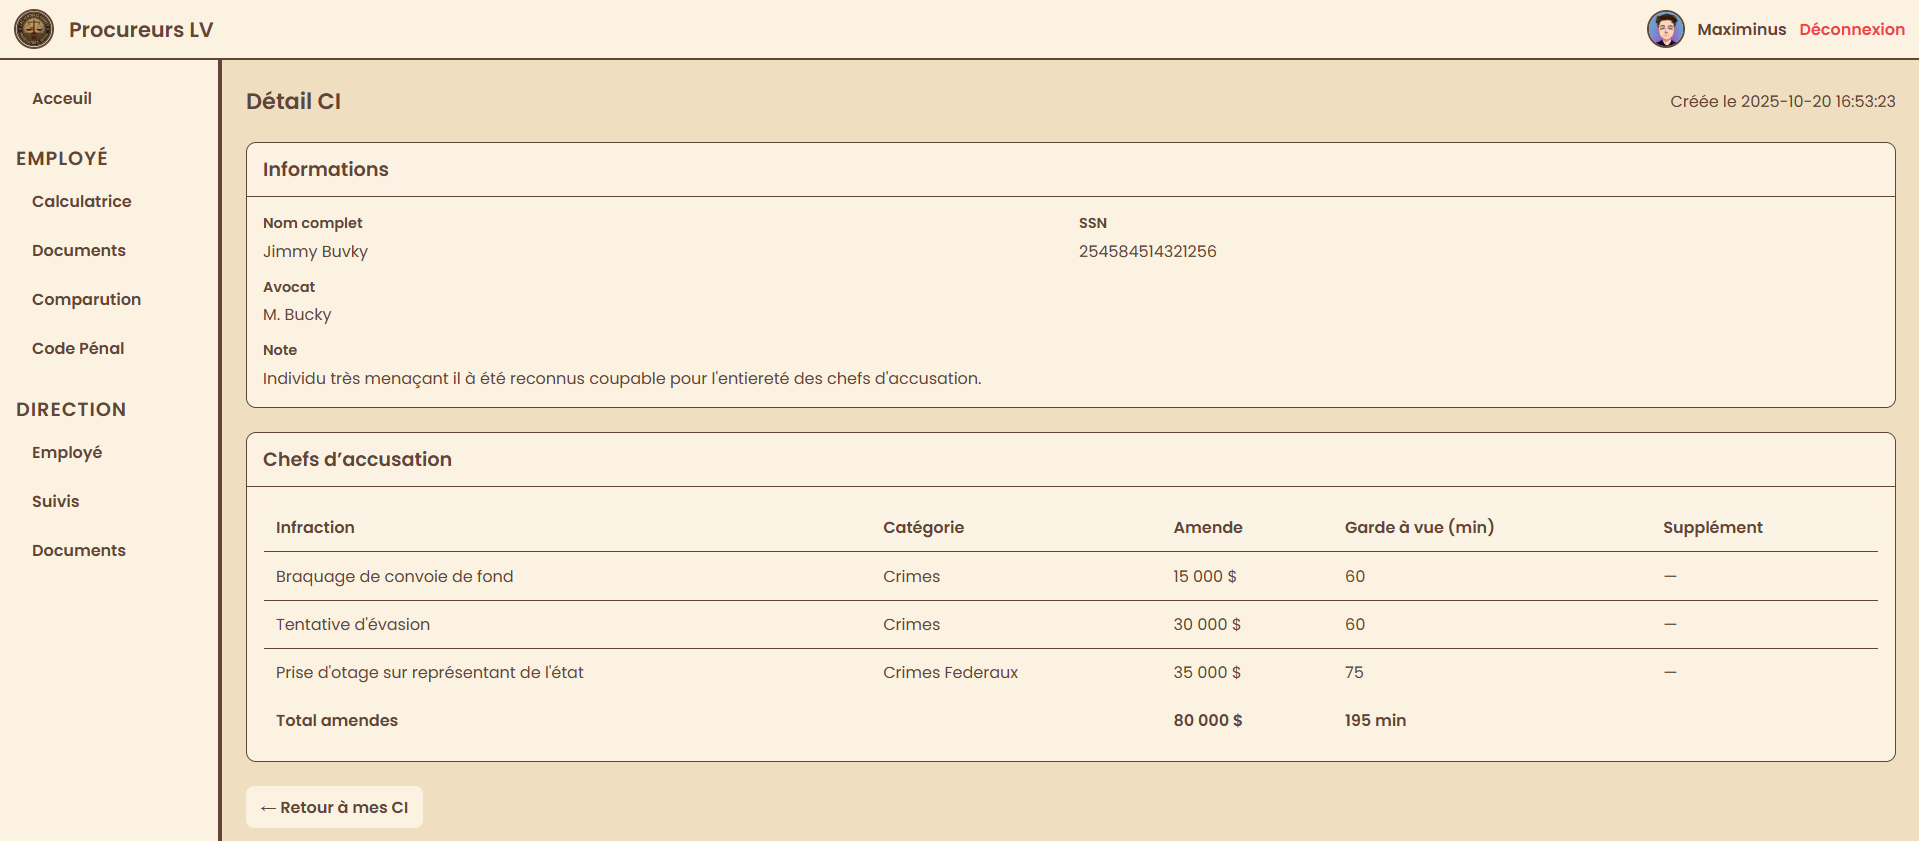1919x841 pixels.
Task: Click the Garde à vue (min) column header
Action: pos(1418,527)
